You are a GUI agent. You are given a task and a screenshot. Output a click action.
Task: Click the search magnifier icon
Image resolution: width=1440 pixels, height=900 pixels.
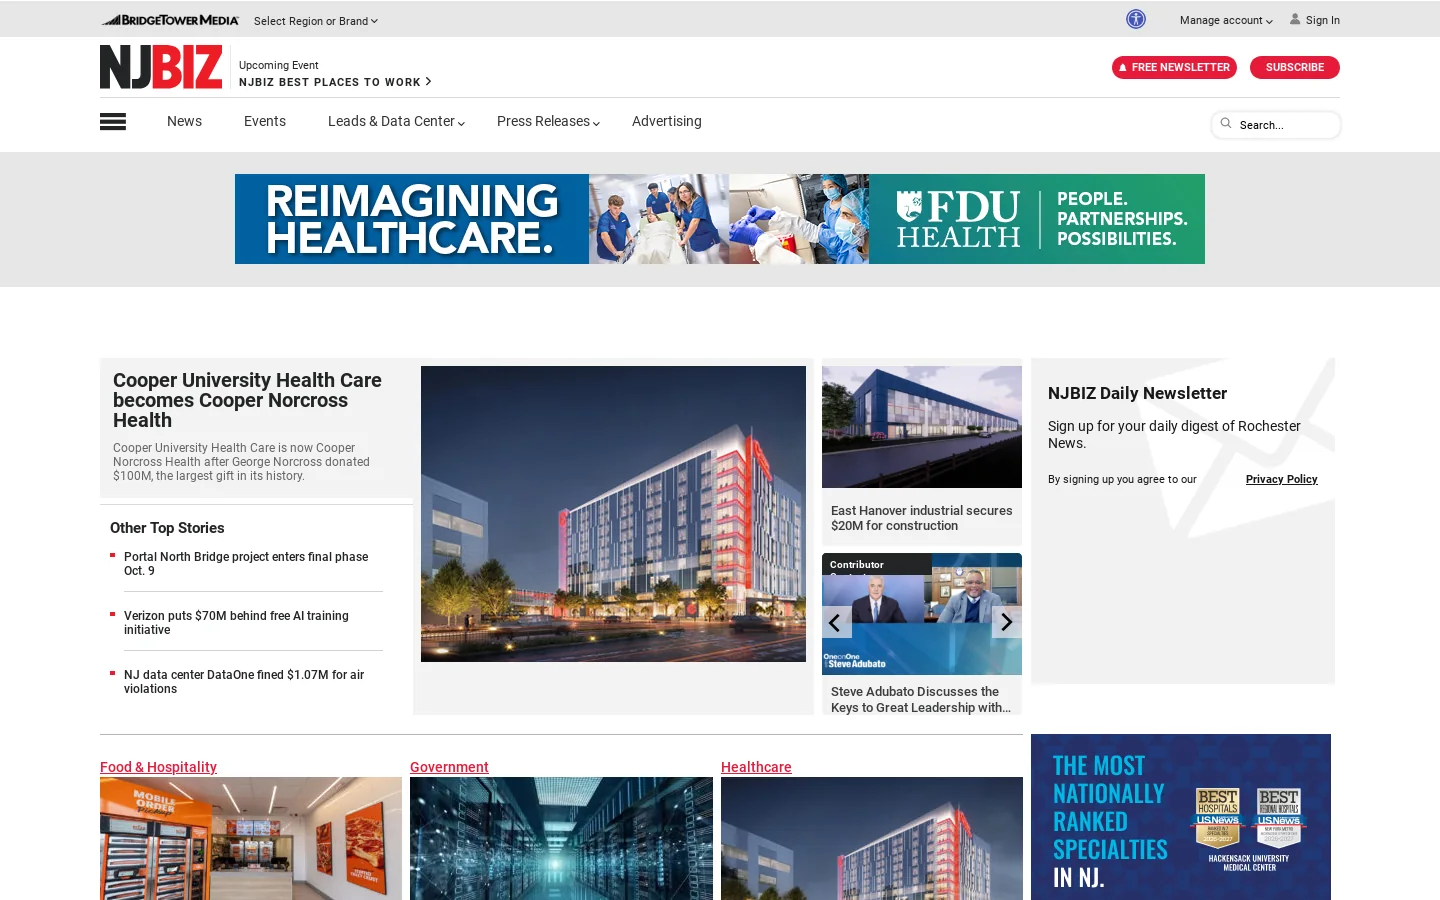1226,124
